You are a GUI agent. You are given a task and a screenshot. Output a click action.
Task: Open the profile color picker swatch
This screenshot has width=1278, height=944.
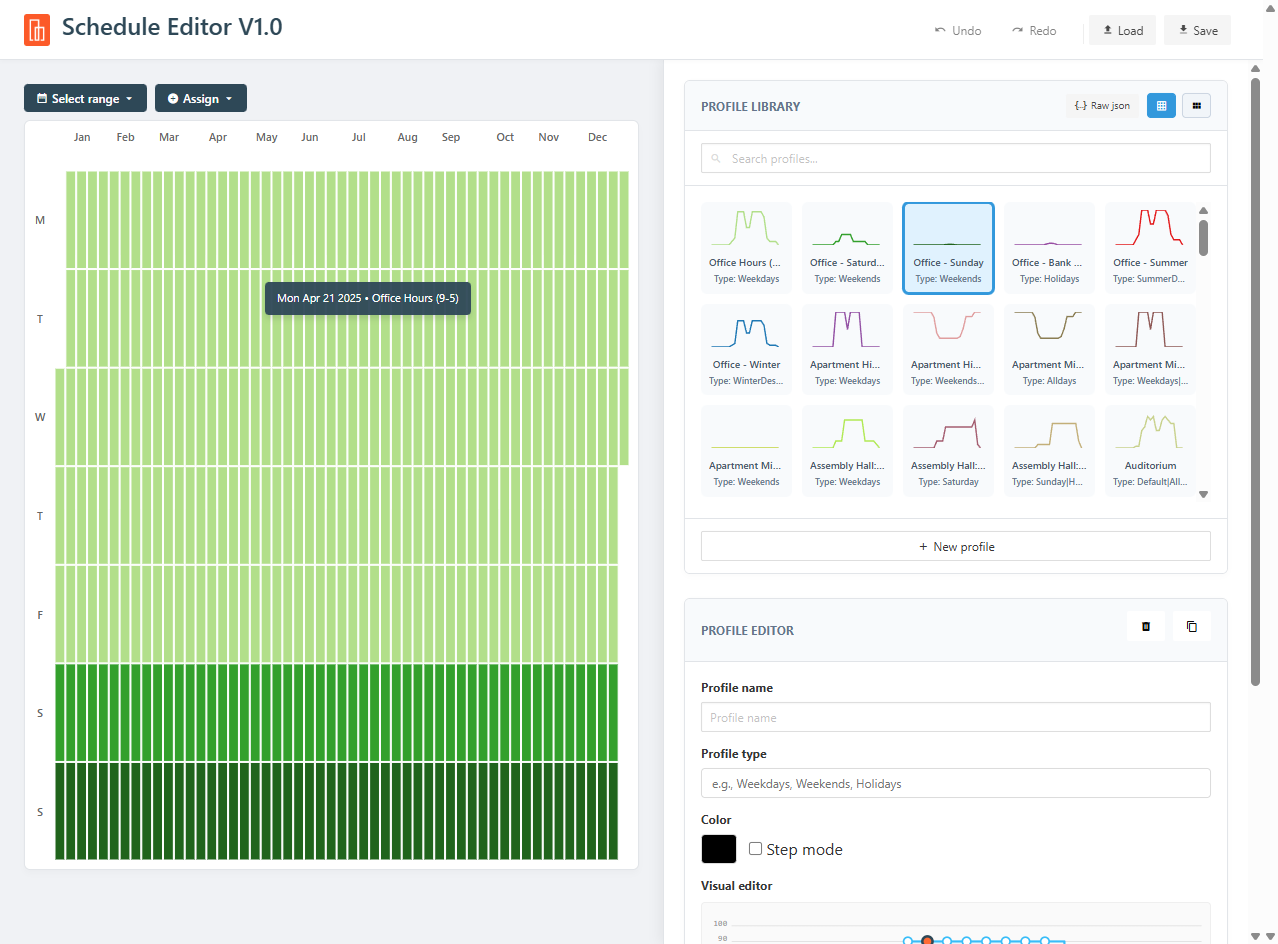[718, 849]
